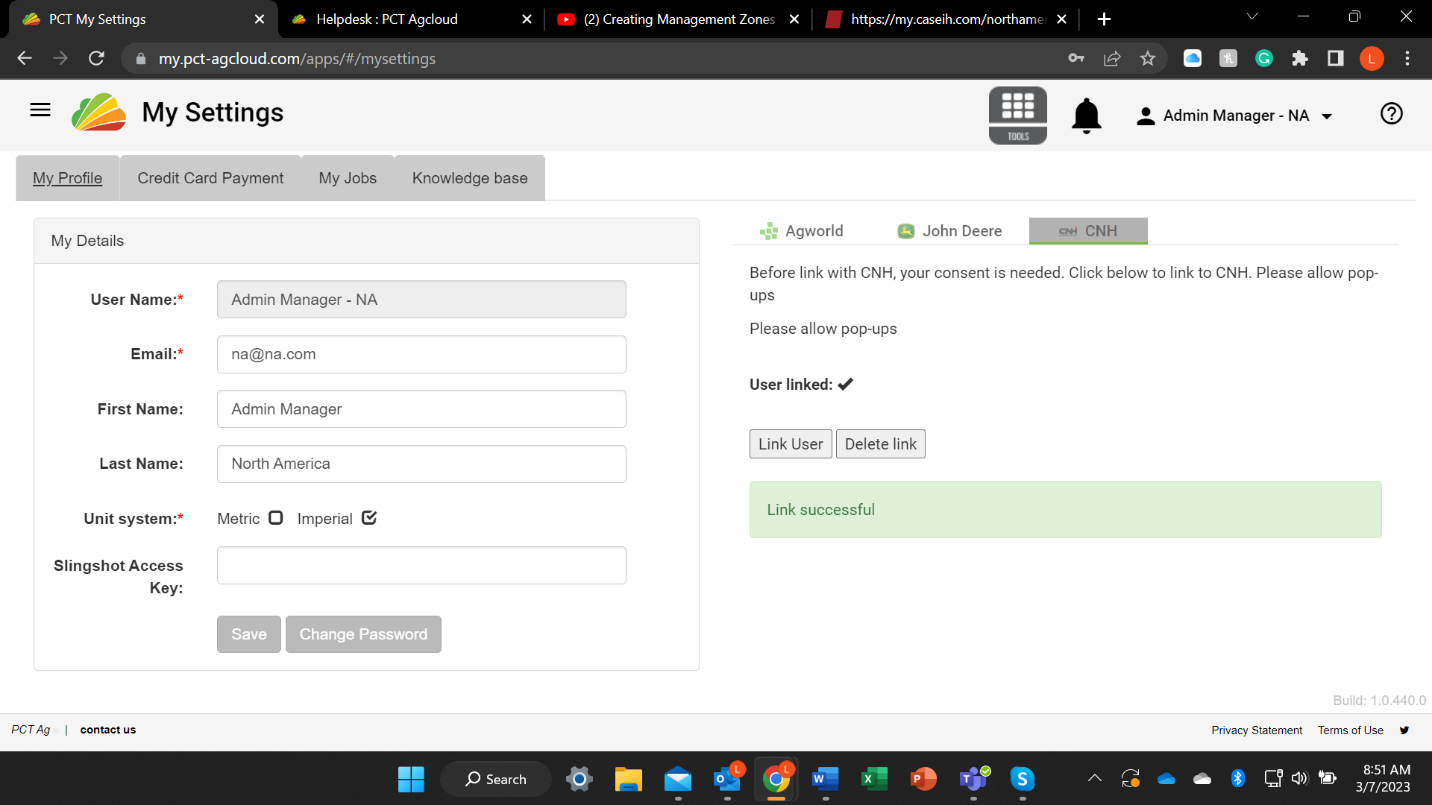Screen dimensions: 1432x805
Task: Switch to the My Profile tab
Action: 67,178
